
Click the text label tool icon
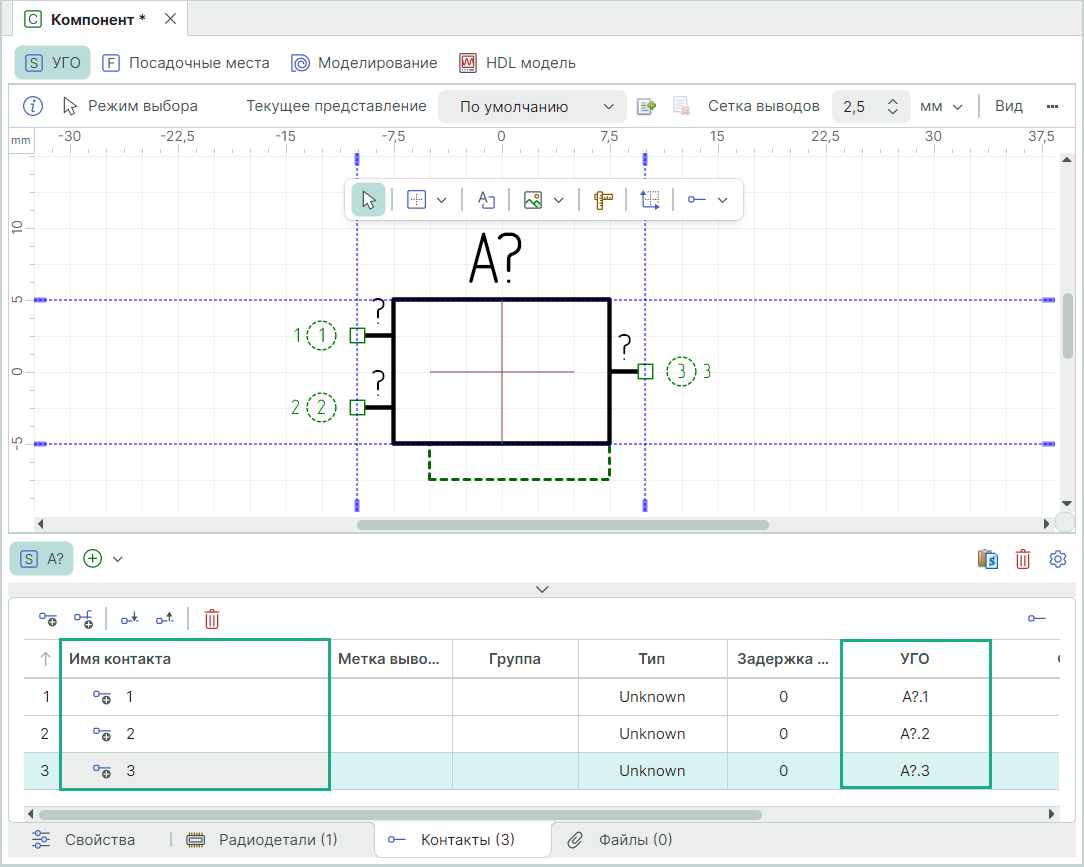pyautogui.click(x=486, y=200)
